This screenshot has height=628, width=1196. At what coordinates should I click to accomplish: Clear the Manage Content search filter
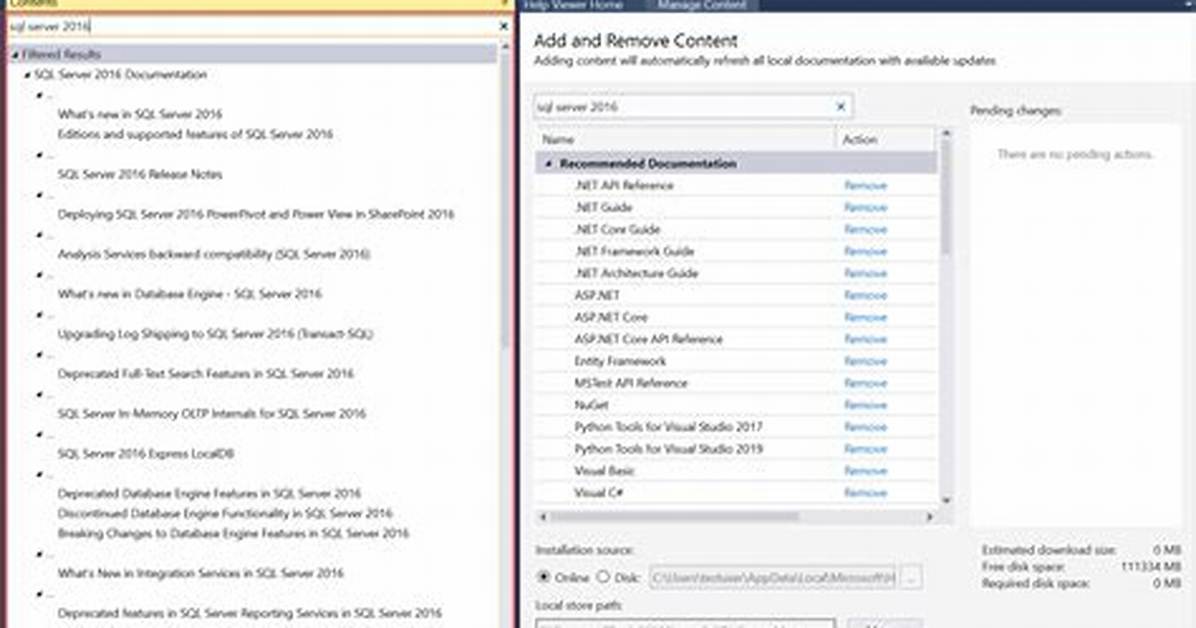pyautogui.click(x=841, y=107)
